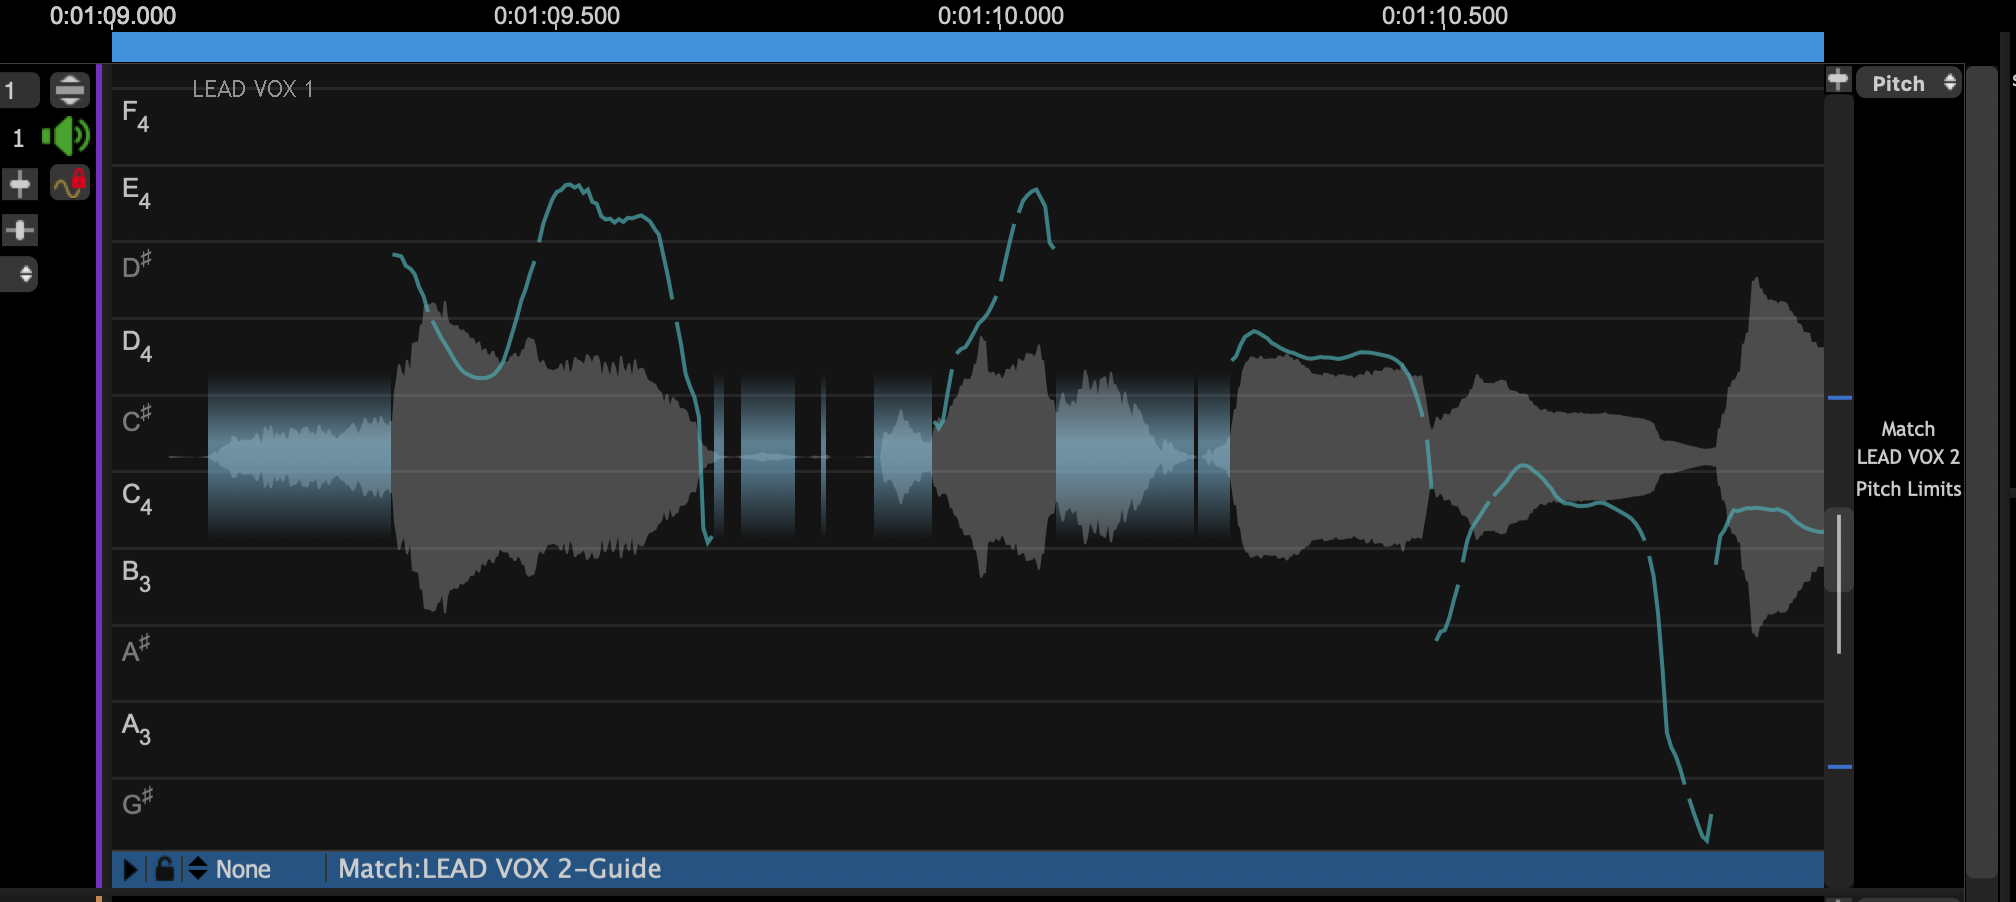
Task: Click the upper vertical zoom slider icon
Action: pos(20,184)
